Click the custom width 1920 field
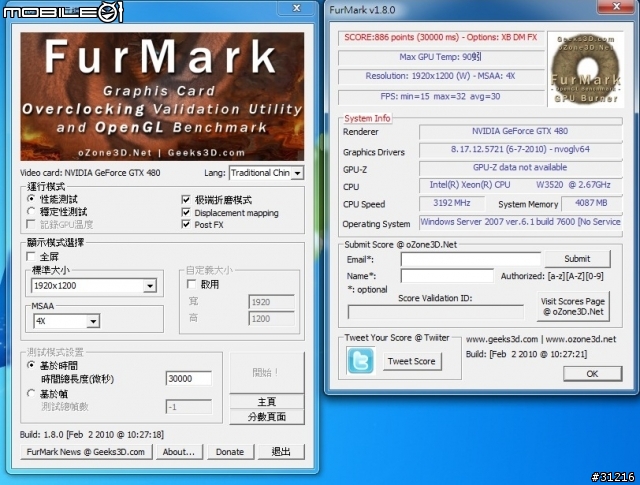 point(271,302)
